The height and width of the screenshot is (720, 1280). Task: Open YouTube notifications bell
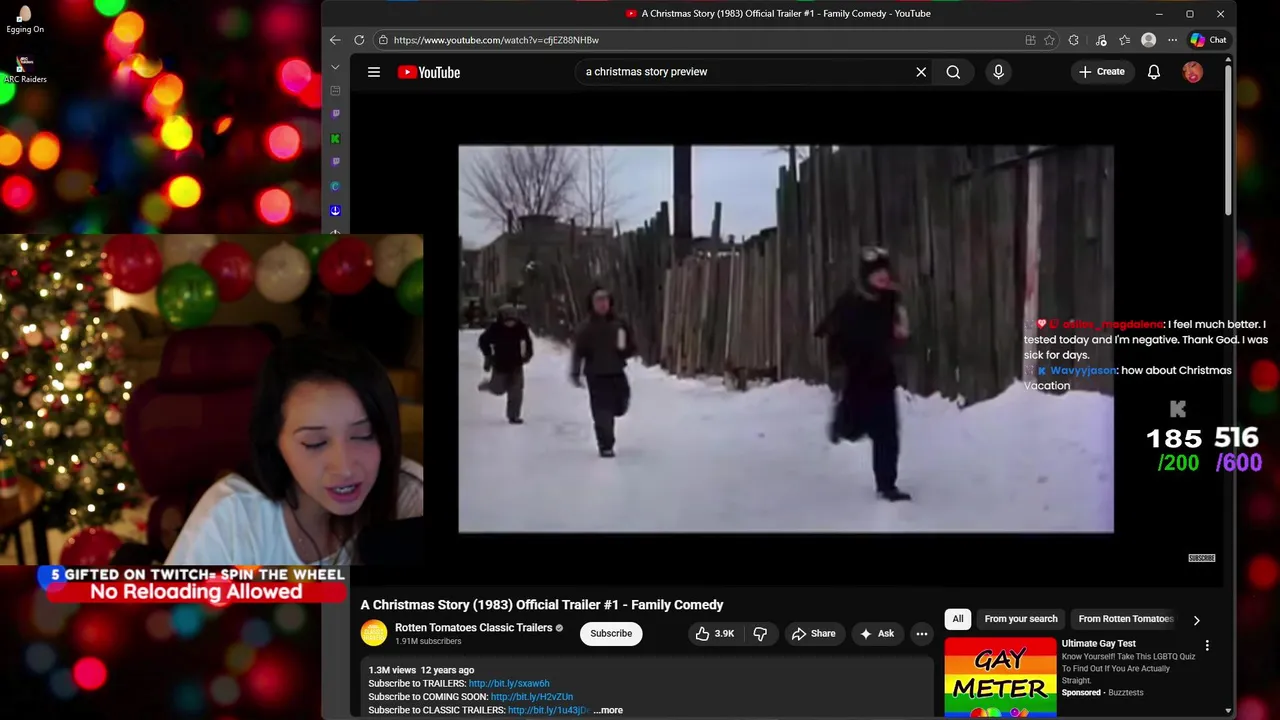coord(1154,72)
